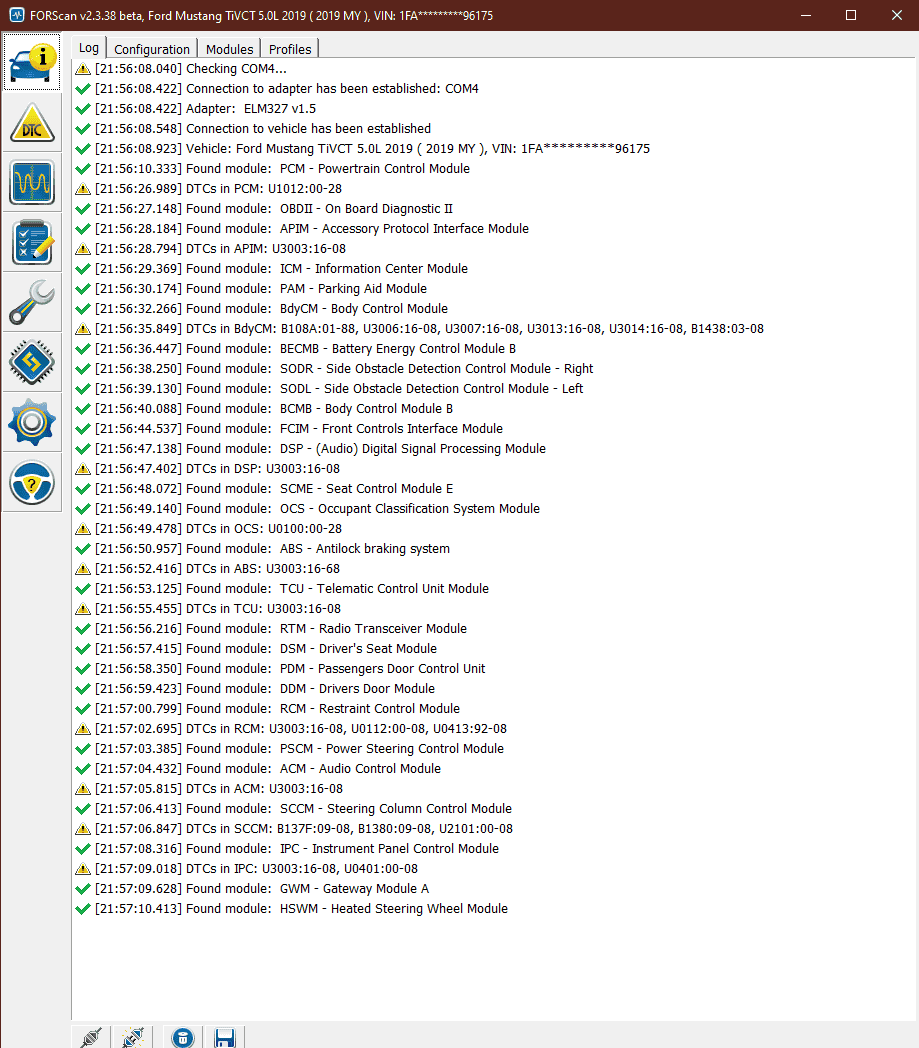Viewport: 919px width, 1048px height.
Task: Select the SODL Side Obstacle Detection Left line
Action: pyautogui.click(x=329, y=389)
